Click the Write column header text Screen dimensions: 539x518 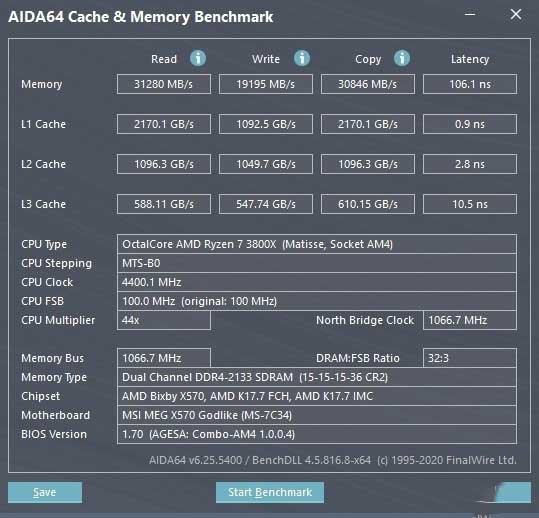(x=266, y=59)
